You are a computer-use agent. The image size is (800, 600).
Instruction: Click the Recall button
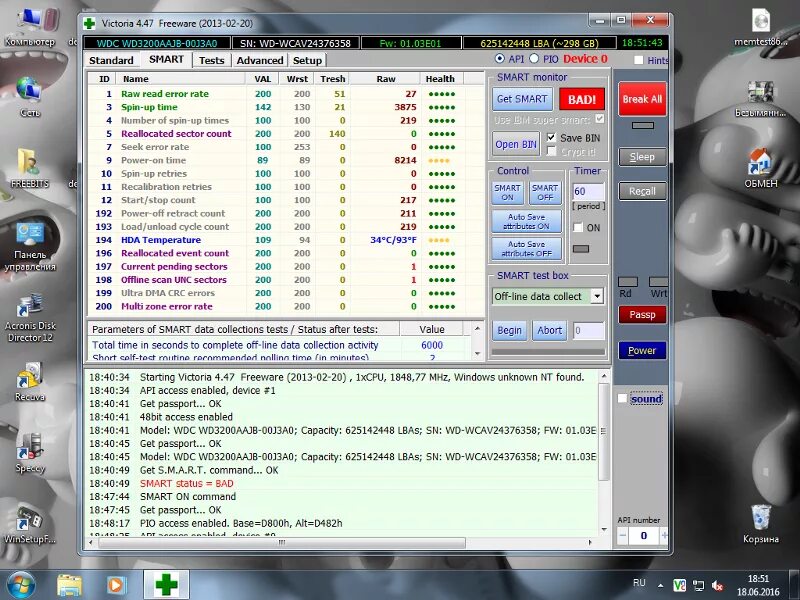(x=642, y=191)
